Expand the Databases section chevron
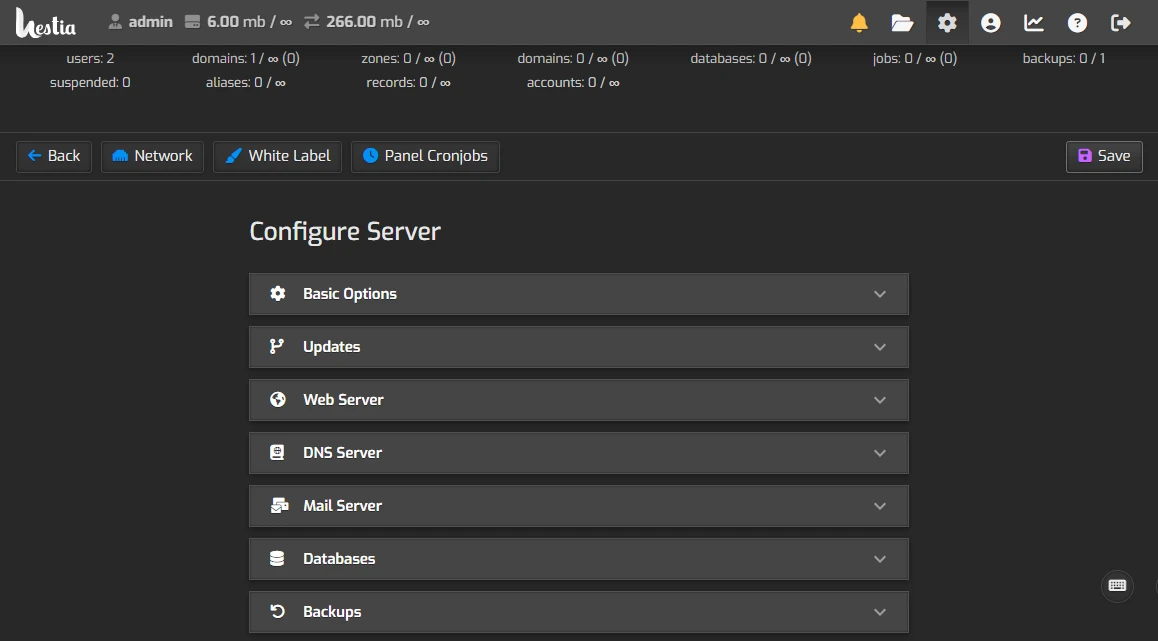Viewport: 1158px width, 641px height. tap(880, 559)
